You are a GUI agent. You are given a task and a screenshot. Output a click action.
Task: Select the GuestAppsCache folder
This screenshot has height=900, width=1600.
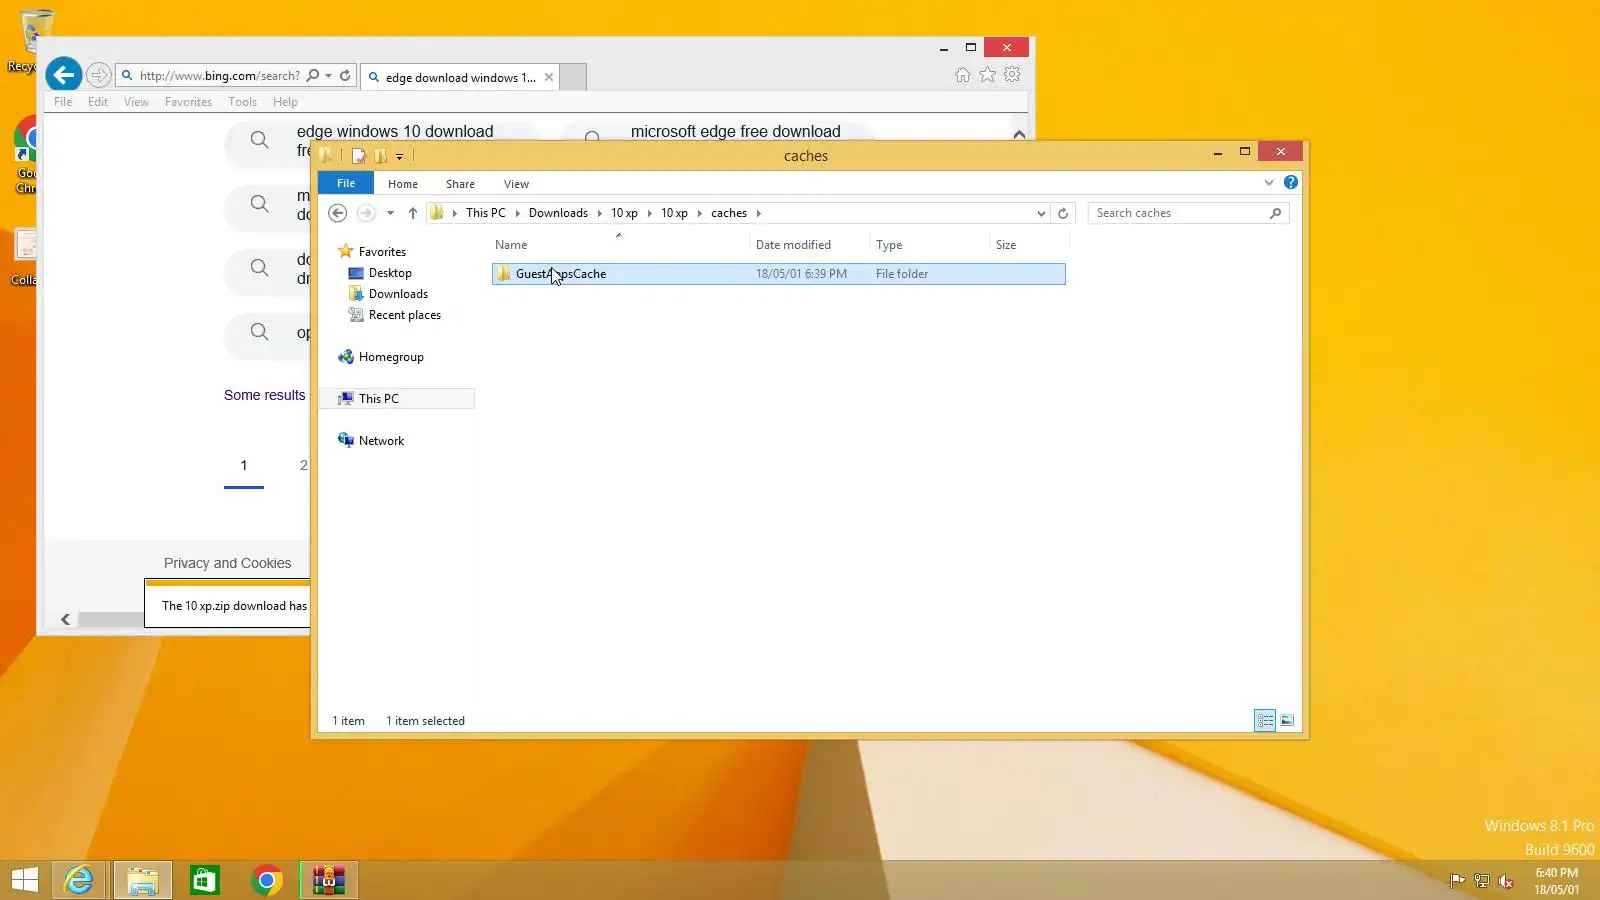coord(778,274)
